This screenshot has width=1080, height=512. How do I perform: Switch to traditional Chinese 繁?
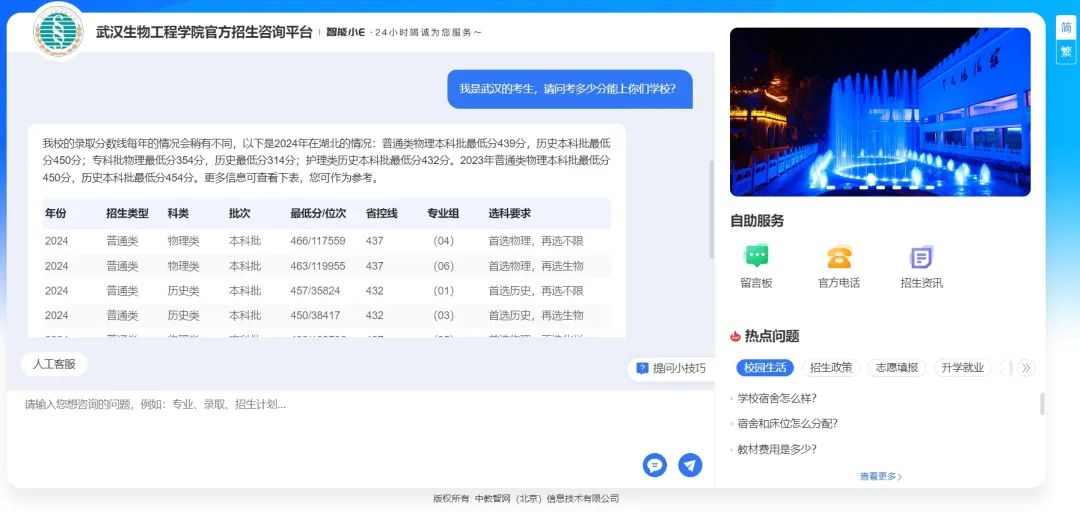[1066, 51]
